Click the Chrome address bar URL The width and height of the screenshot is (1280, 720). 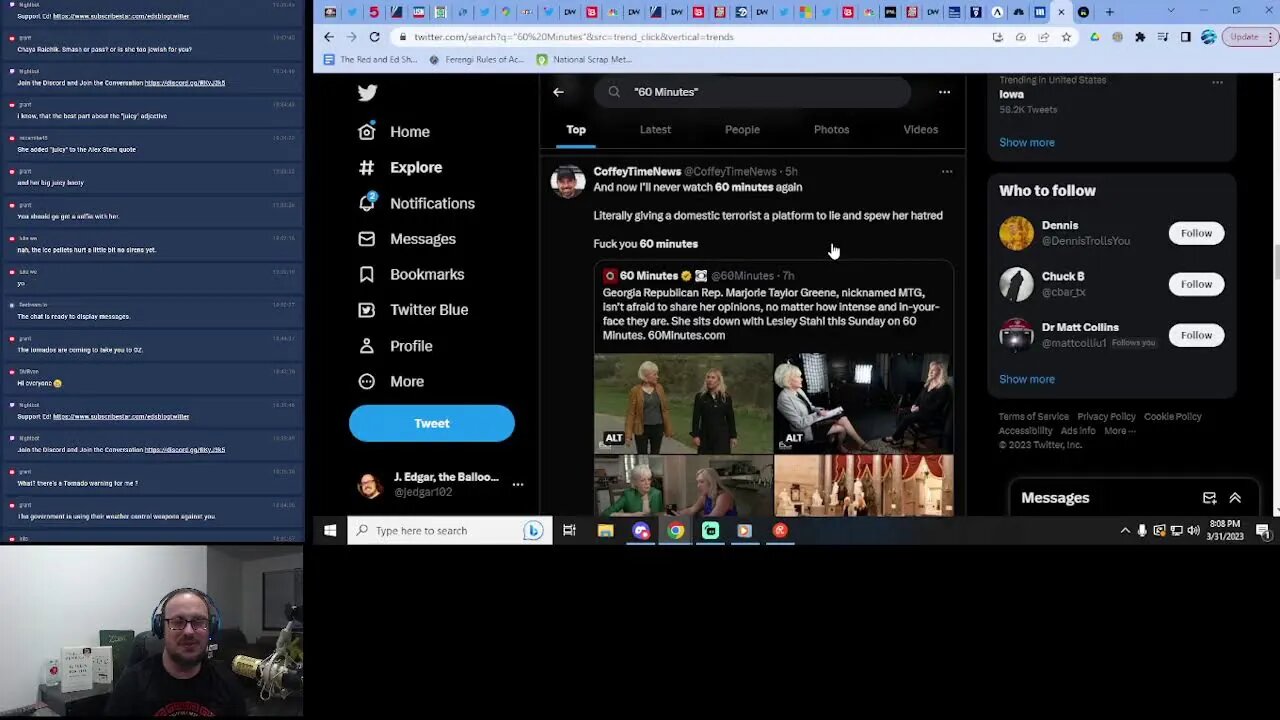click(x=574, y=37)
